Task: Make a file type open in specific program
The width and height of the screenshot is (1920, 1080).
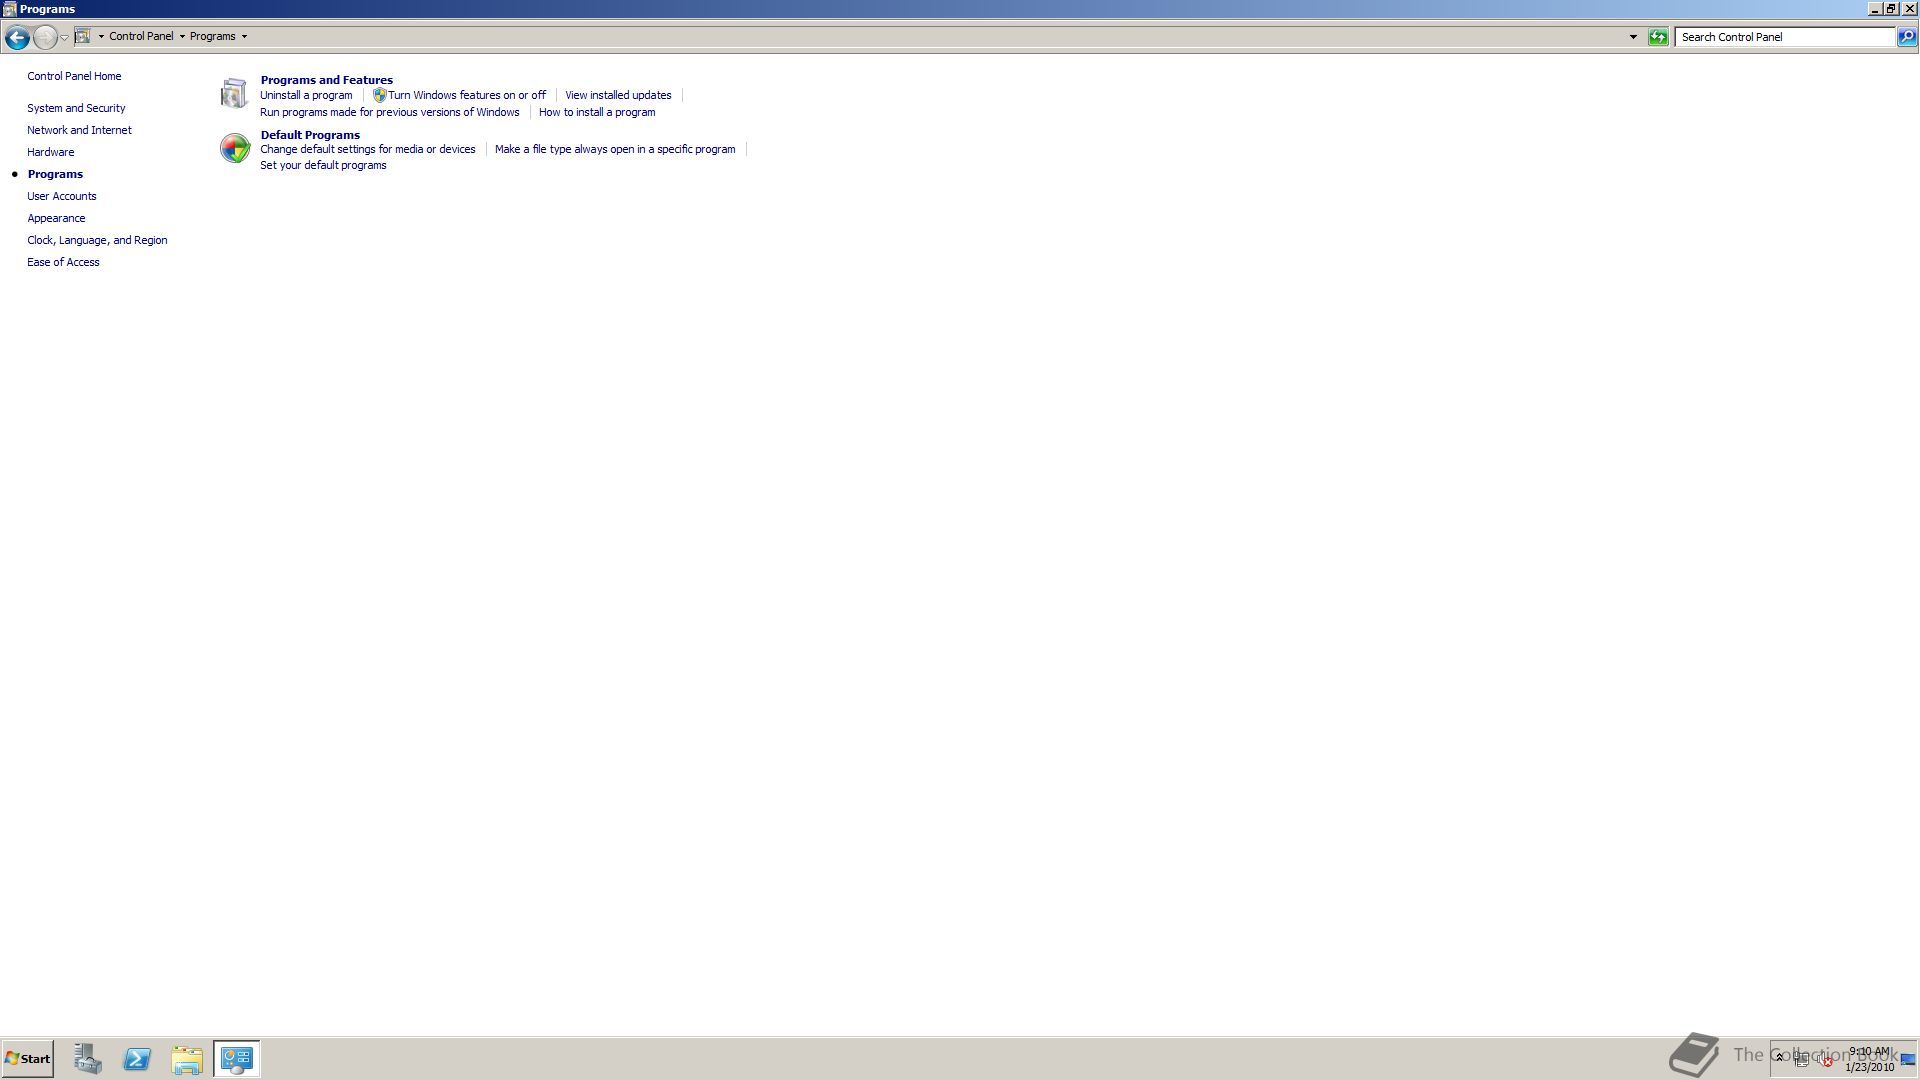Action: point(615,149)
